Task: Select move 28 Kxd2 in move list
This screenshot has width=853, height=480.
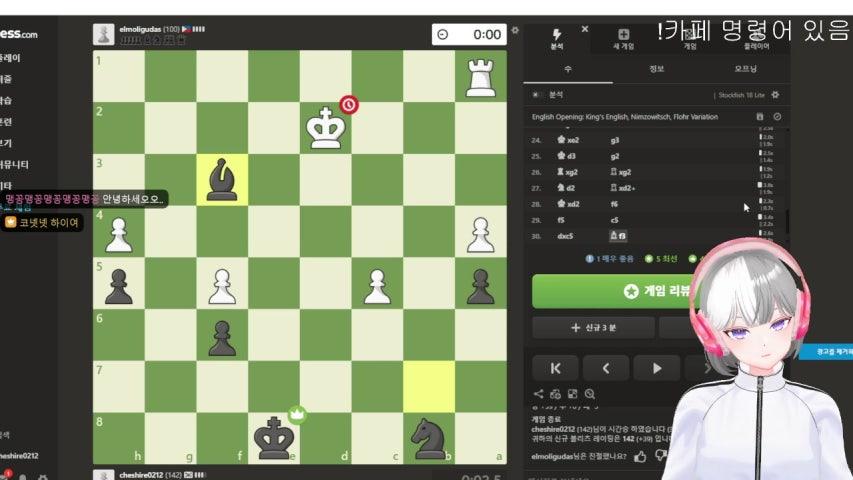Action: (568, 204)
